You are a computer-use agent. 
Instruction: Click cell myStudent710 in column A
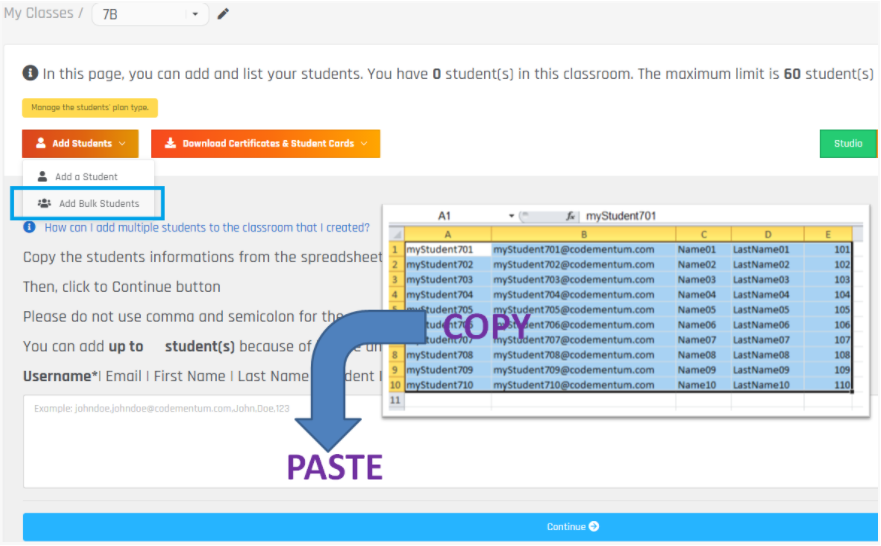(448, 385)
